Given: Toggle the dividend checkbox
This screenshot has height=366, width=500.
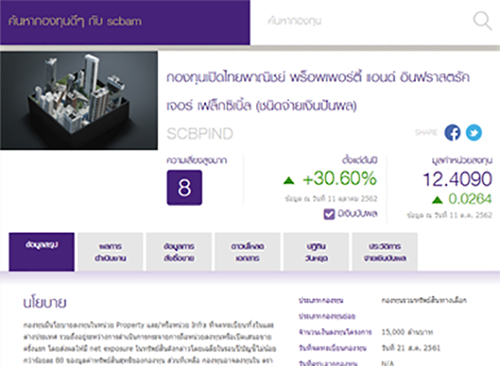Looking at the screenshot, I should (329, 214).
